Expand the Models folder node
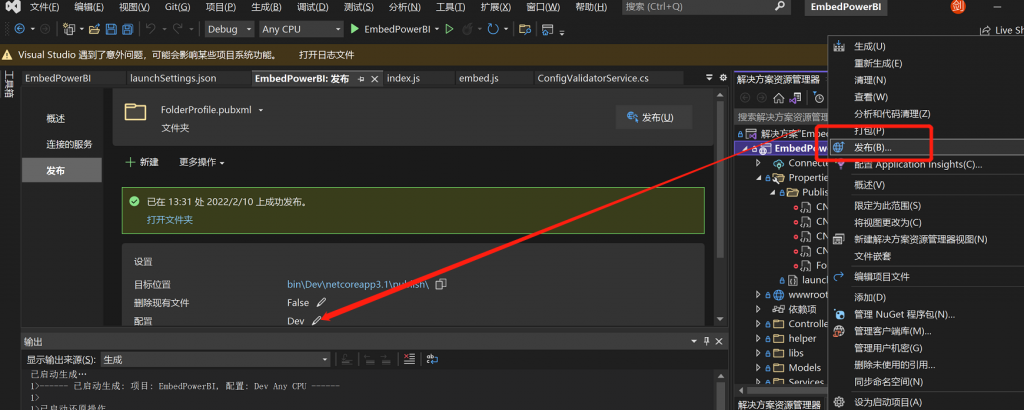Image resolution: width=1024 pixels, height=410 pixels. (x=758, y=368)
